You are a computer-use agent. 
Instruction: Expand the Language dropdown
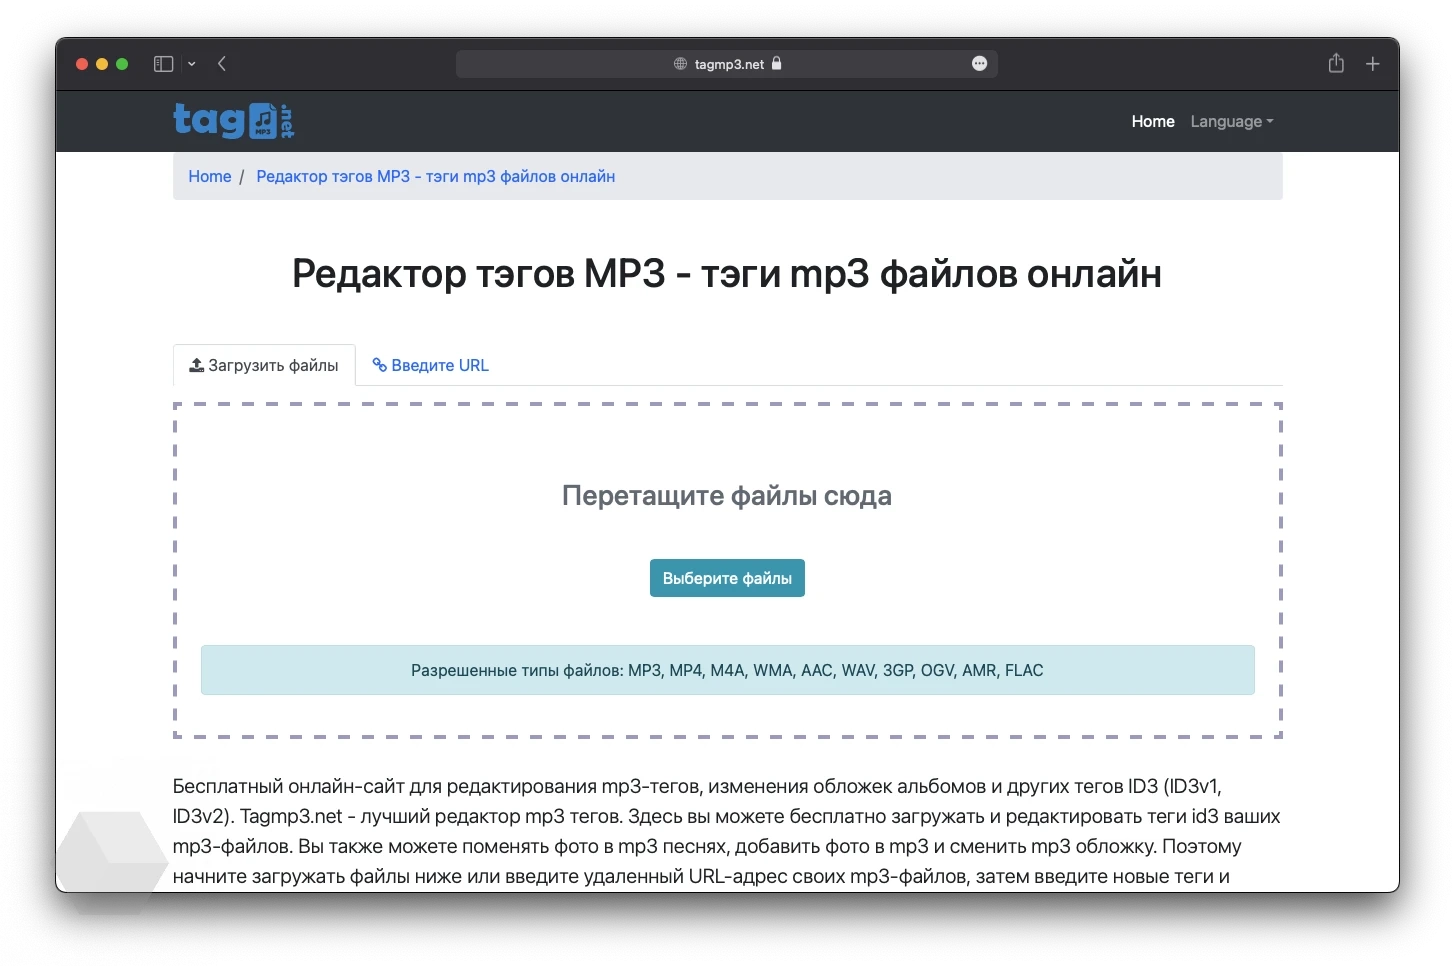pos(1232,121)
